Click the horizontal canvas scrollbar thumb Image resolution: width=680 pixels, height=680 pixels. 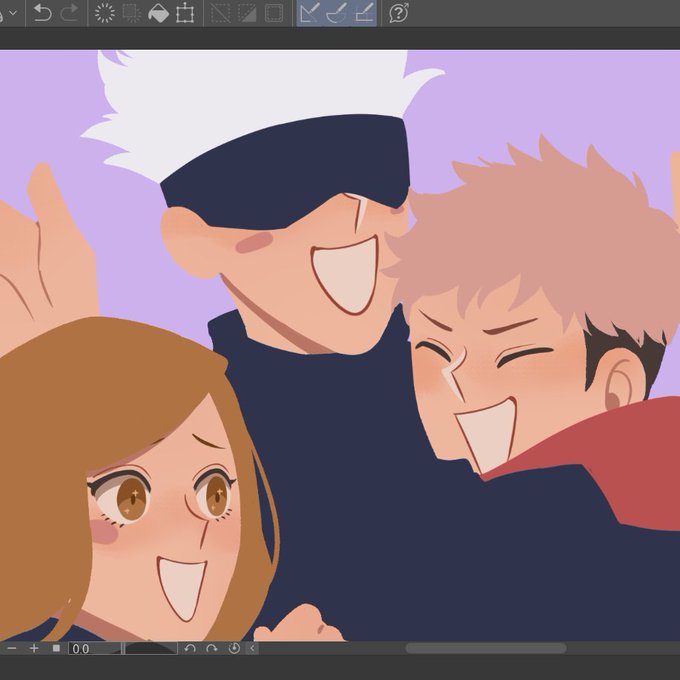tap(486, 648)
